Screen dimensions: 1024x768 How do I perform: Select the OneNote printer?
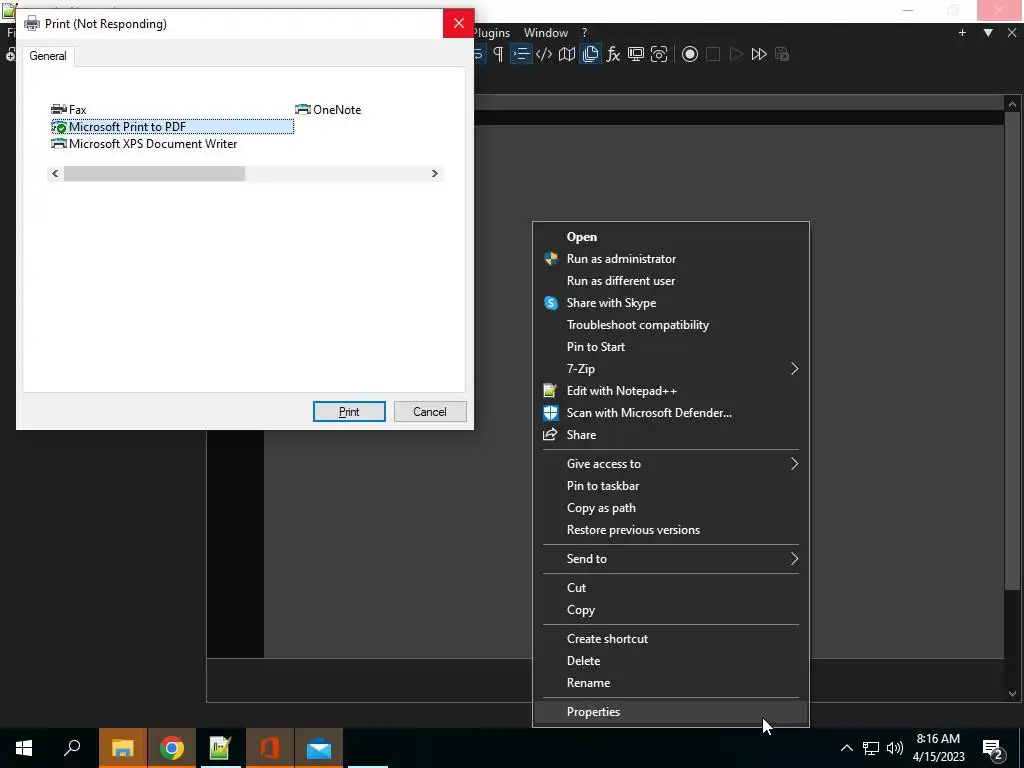click(328, 110)
